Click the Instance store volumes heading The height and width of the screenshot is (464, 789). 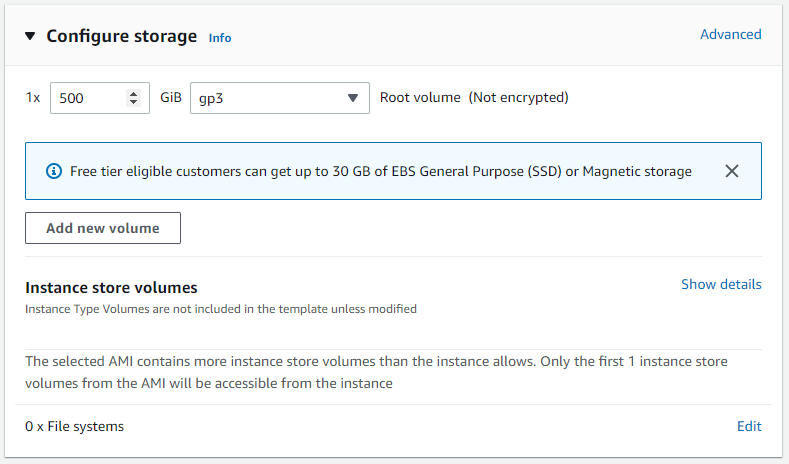pos(111,288)
